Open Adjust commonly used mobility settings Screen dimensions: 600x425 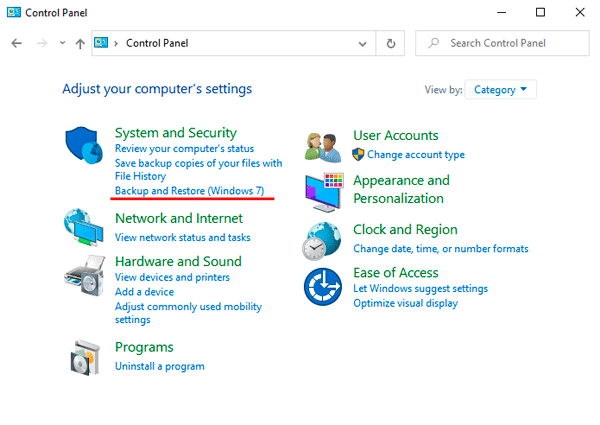pyautogui.click(x=188, y=313)
